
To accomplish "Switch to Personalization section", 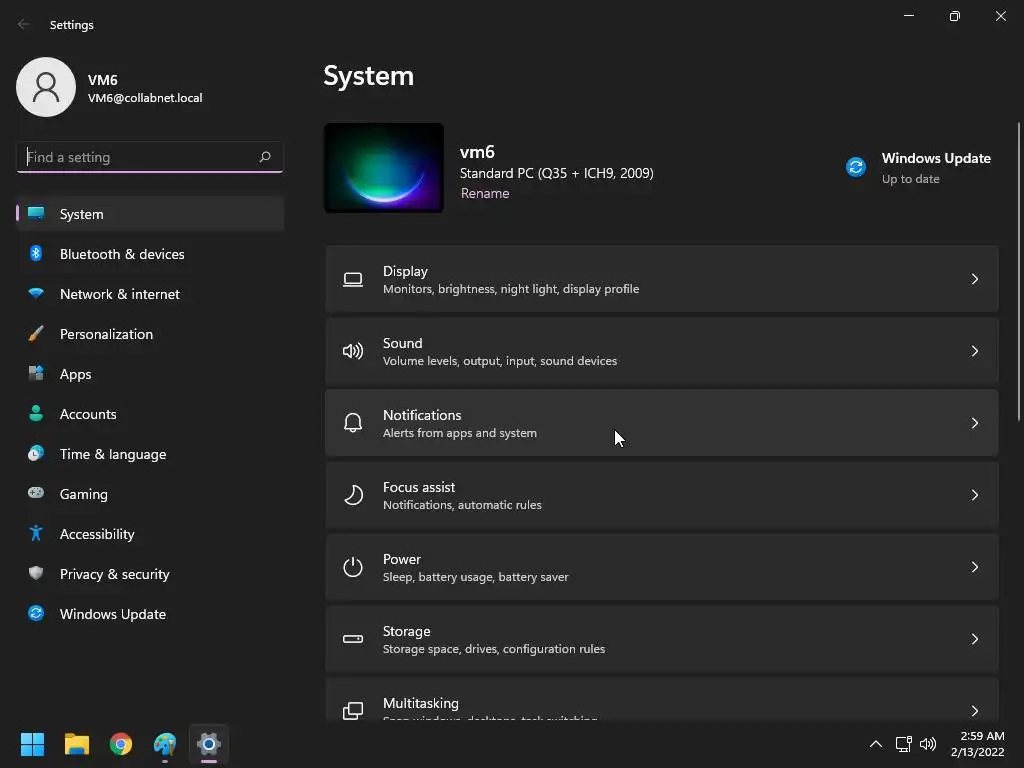I will [150, 334].
